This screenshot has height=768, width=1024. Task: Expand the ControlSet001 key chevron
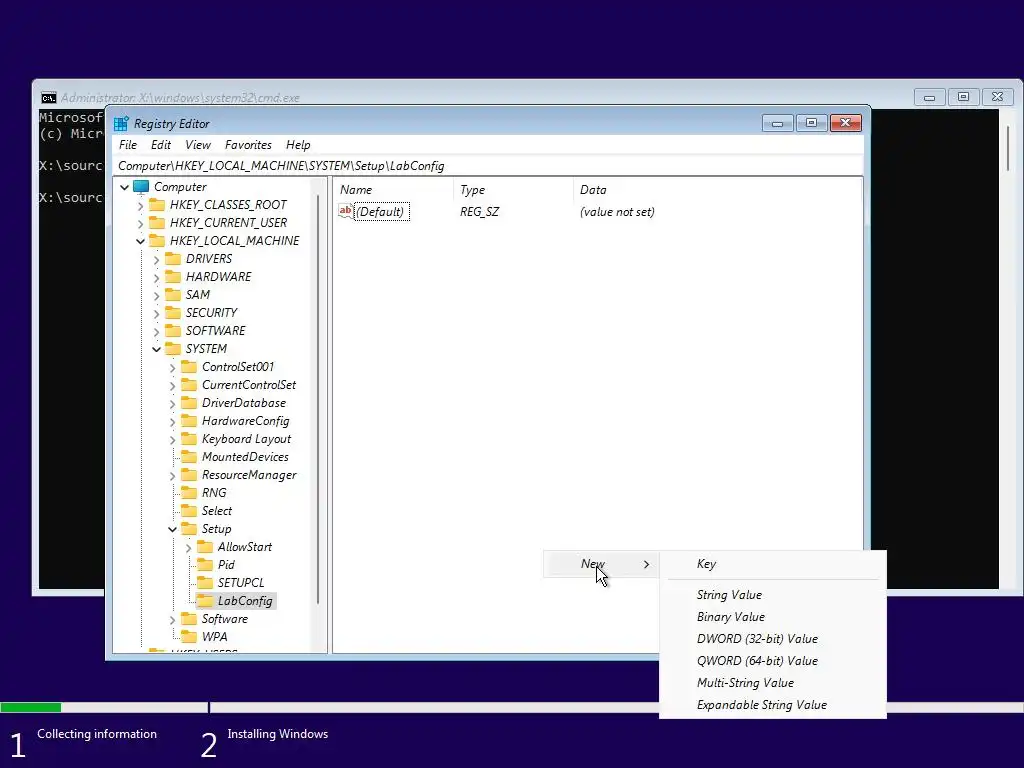point(172,368)
